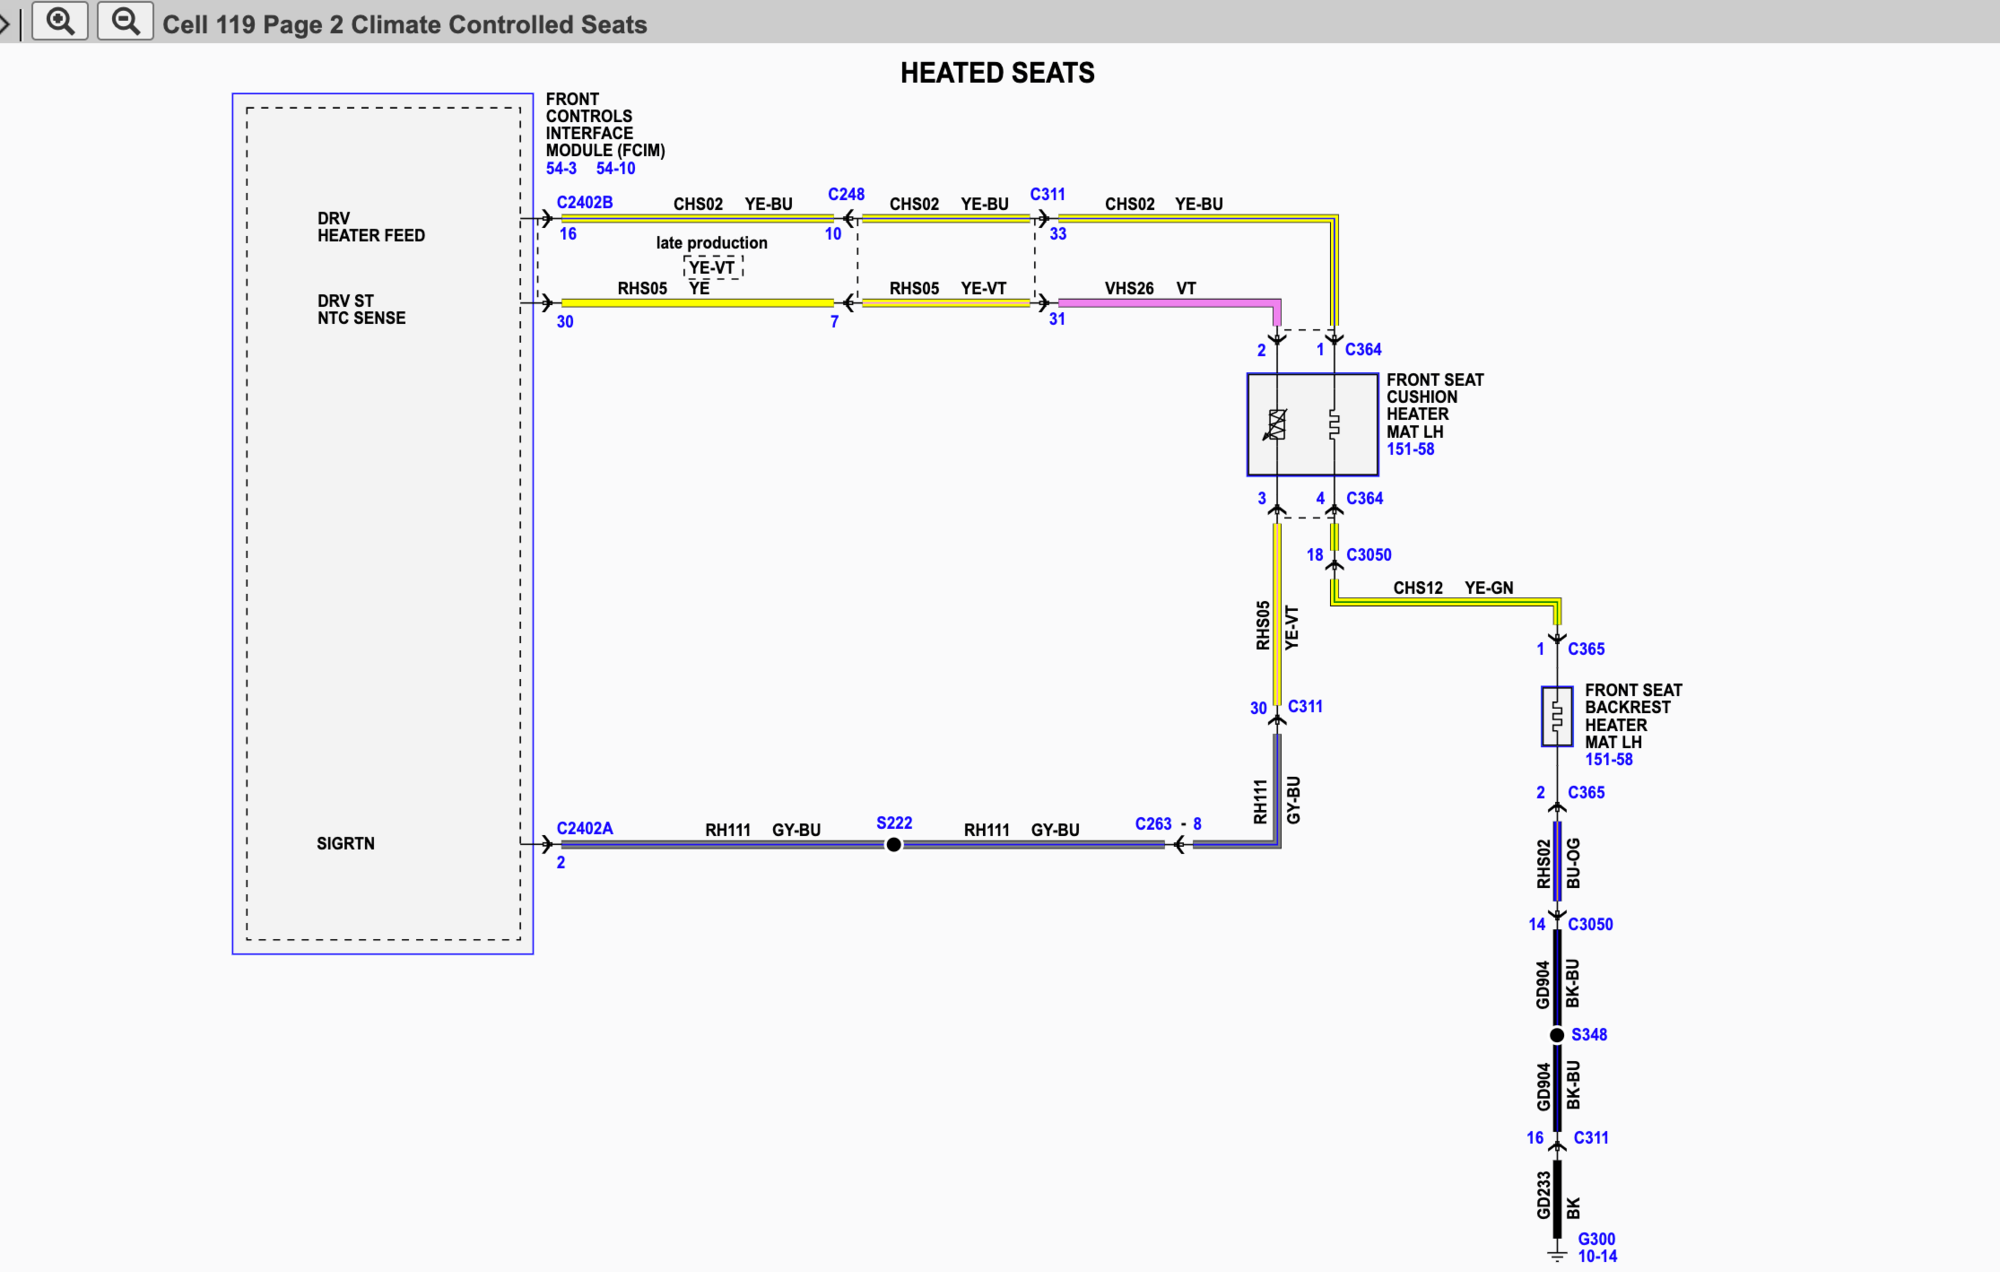The width and height of the screenshot is (2000, 1272).
Task: Click the ground symbol below GD233 wire
Action: click(1557, 1254)
